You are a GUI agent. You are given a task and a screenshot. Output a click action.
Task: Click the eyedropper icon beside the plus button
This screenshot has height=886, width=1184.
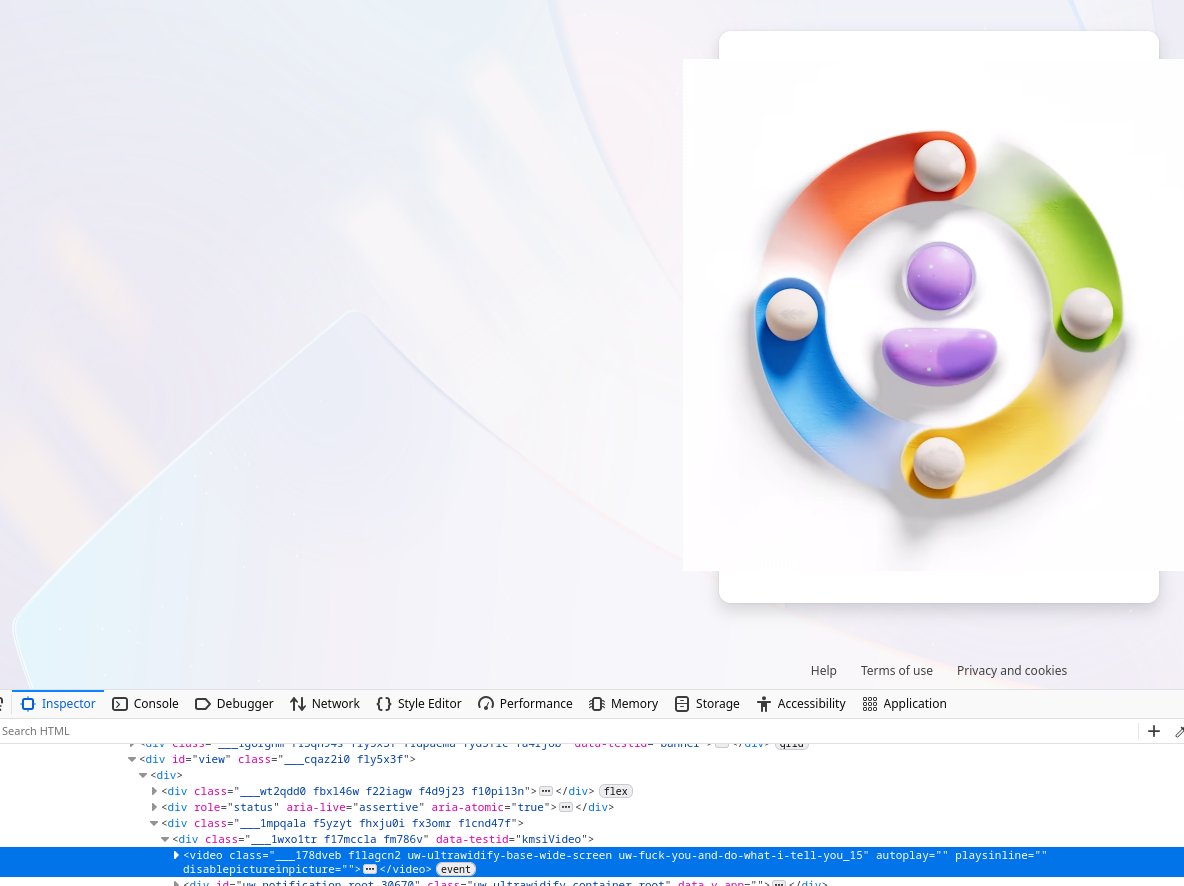[1178, 730]
